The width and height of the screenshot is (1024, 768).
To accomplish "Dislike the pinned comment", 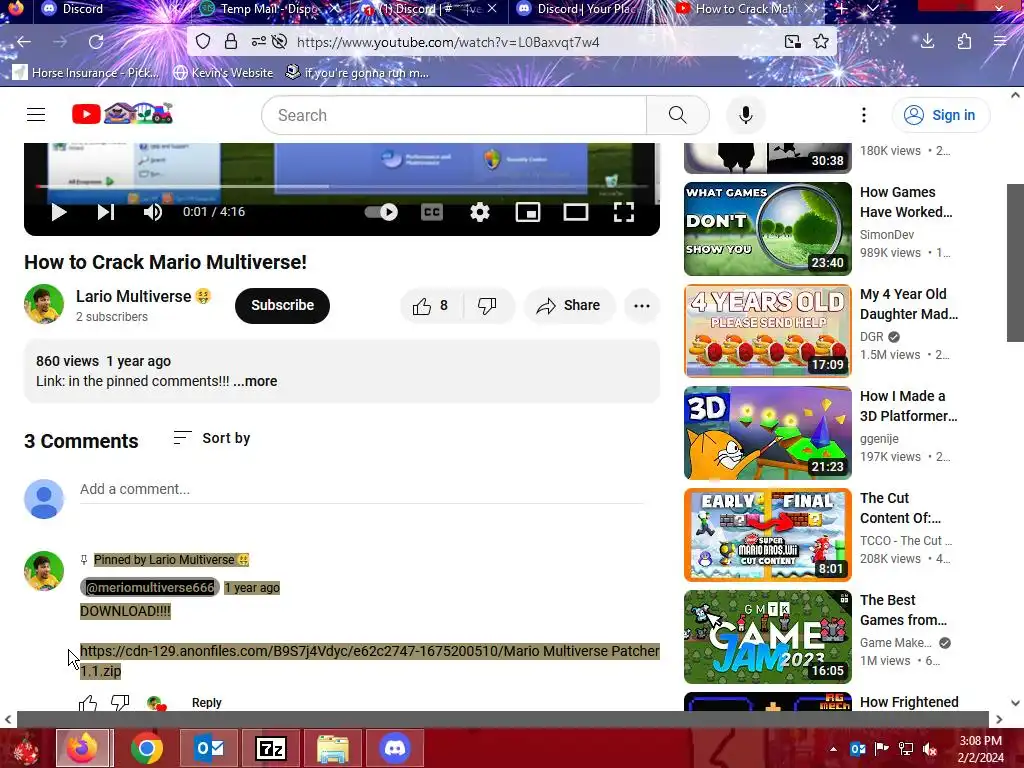I will coord(120,703).
